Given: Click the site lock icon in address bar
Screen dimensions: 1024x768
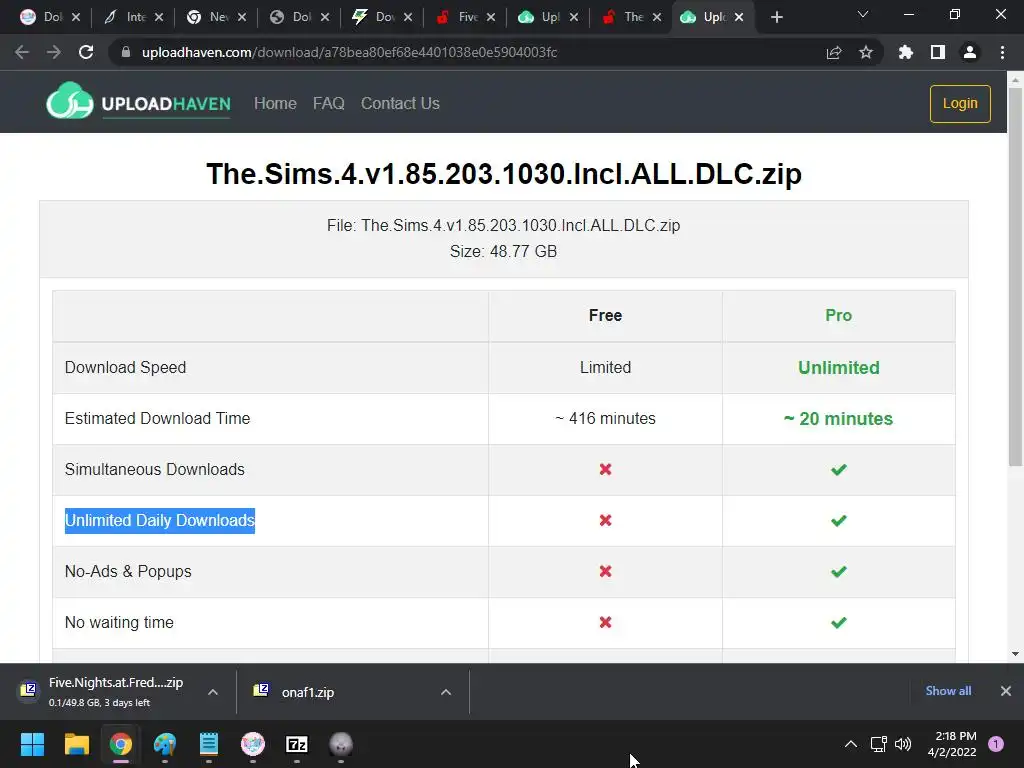Looking at the screenshot, I should tap(126, 52).
